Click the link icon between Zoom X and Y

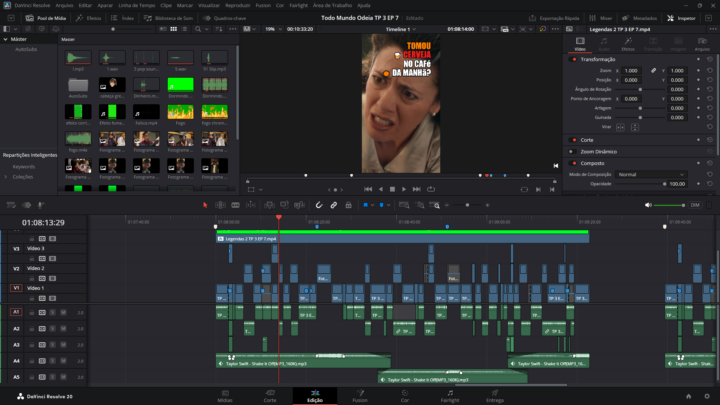[x=653, y=71]
